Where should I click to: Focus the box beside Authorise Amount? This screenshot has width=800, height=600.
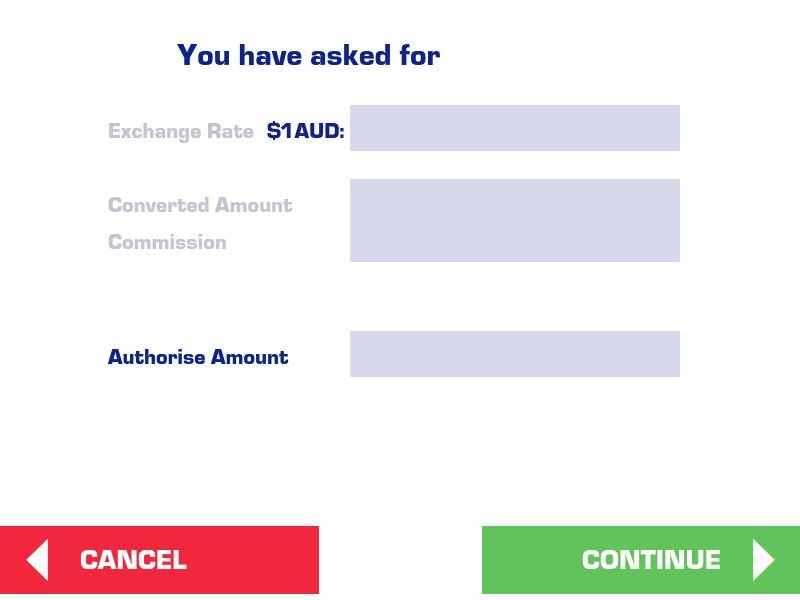point(514,354)
